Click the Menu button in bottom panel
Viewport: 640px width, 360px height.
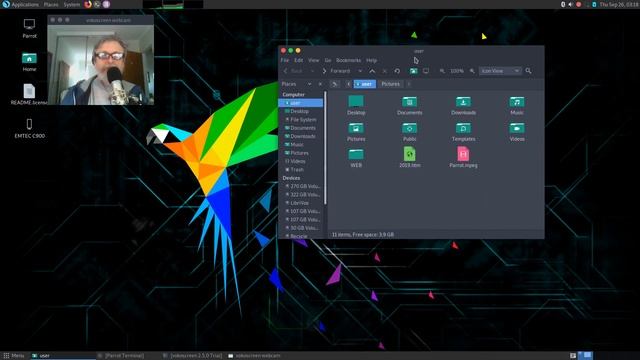click(x=14, y=356)
